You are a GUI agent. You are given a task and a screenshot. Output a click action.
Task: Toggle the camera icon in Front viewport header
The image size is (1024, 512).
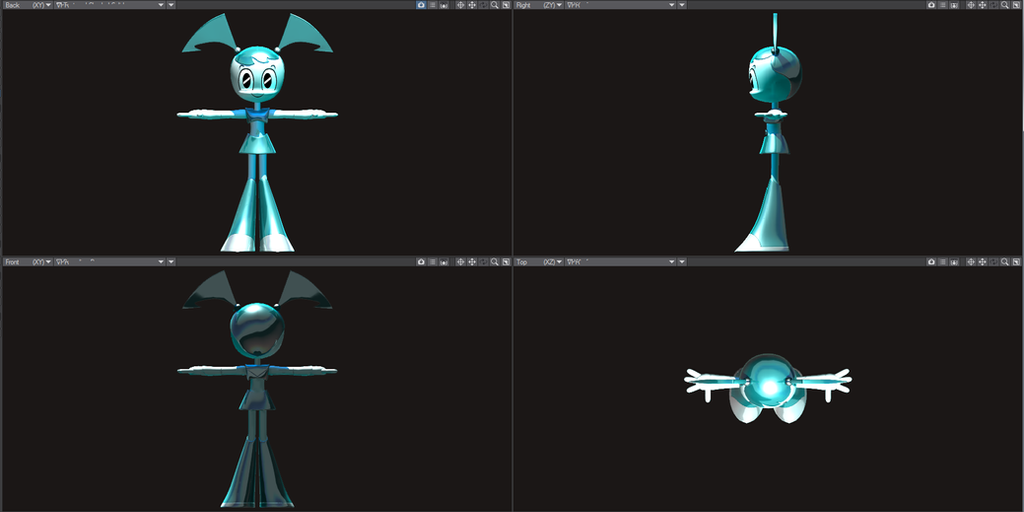click(421, 261)
